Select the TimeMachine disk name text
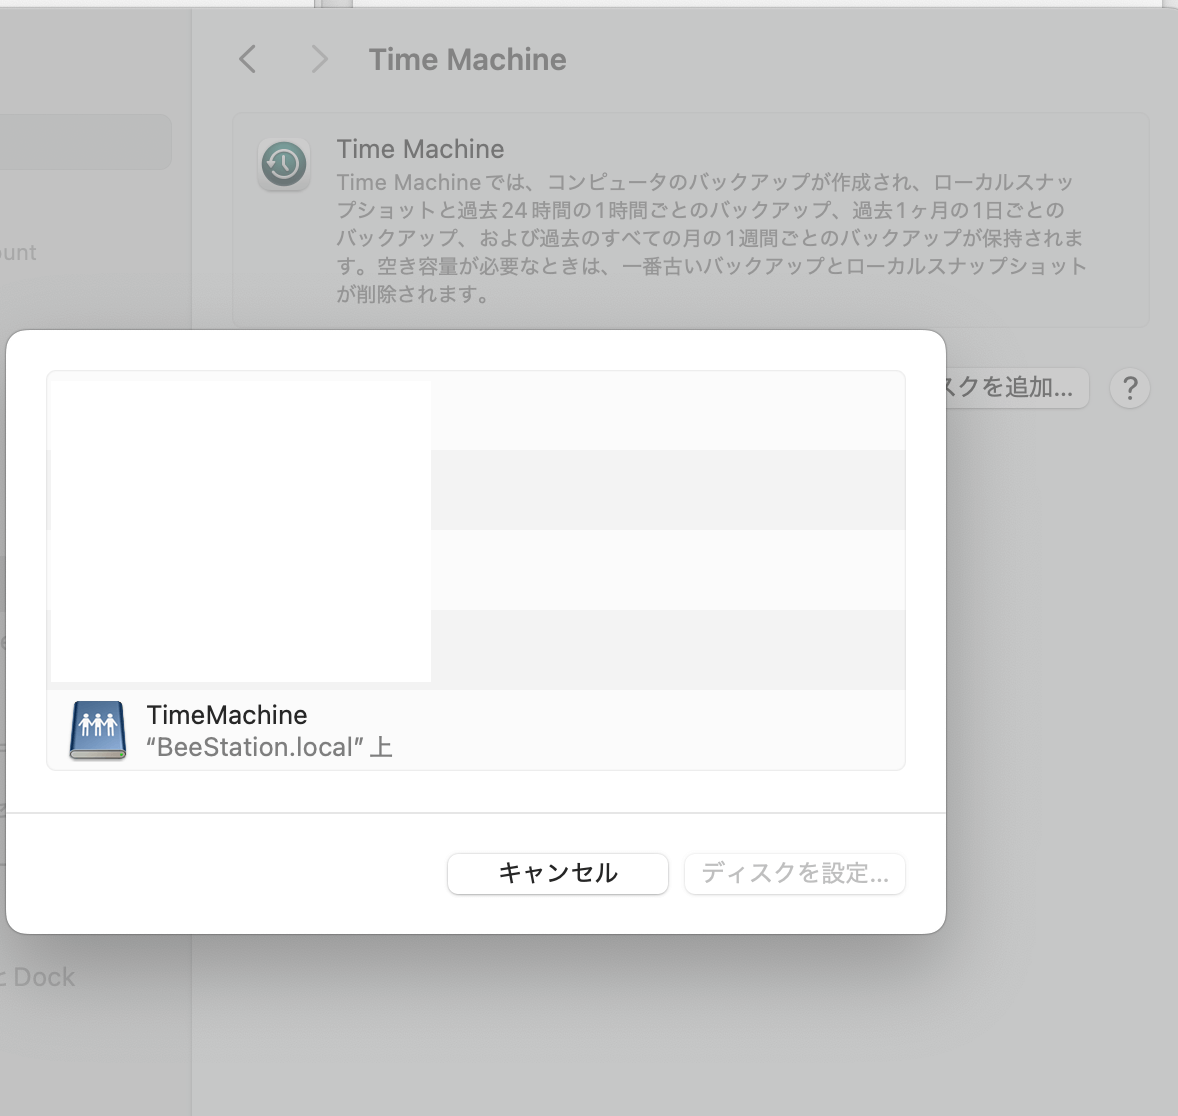Image resolution: width=1178 pixels, height=1116 pixels. click(x=227, y=715)
